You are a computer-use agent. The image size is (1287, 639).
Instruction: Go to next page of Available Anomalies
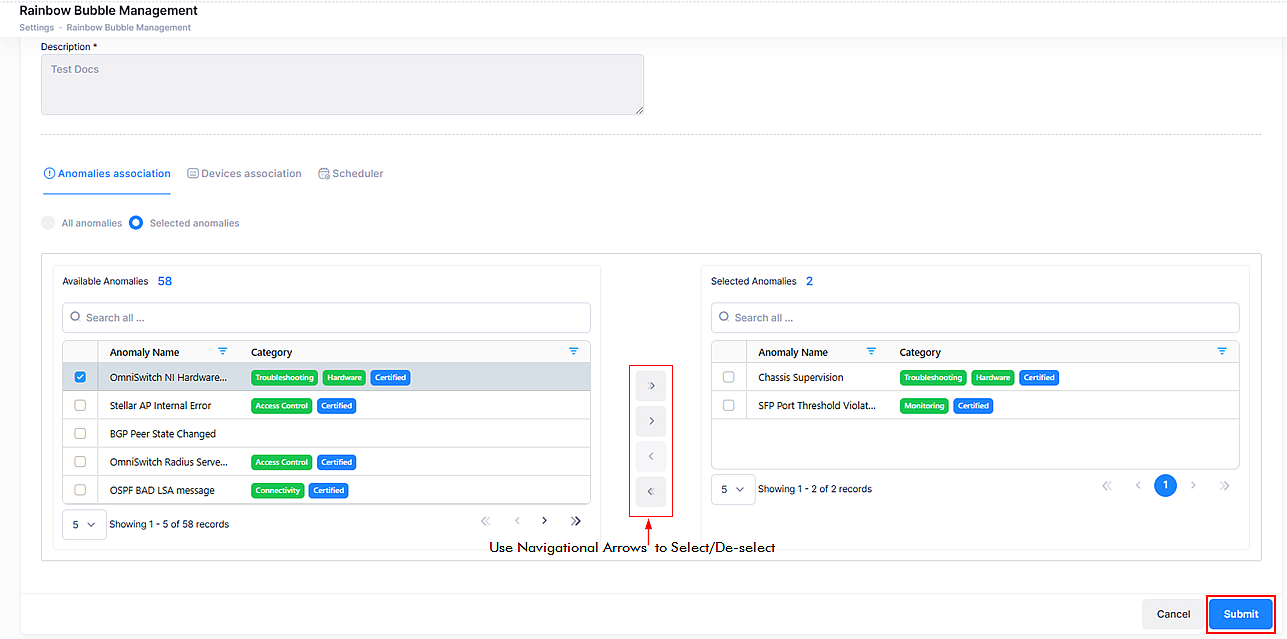545,521
